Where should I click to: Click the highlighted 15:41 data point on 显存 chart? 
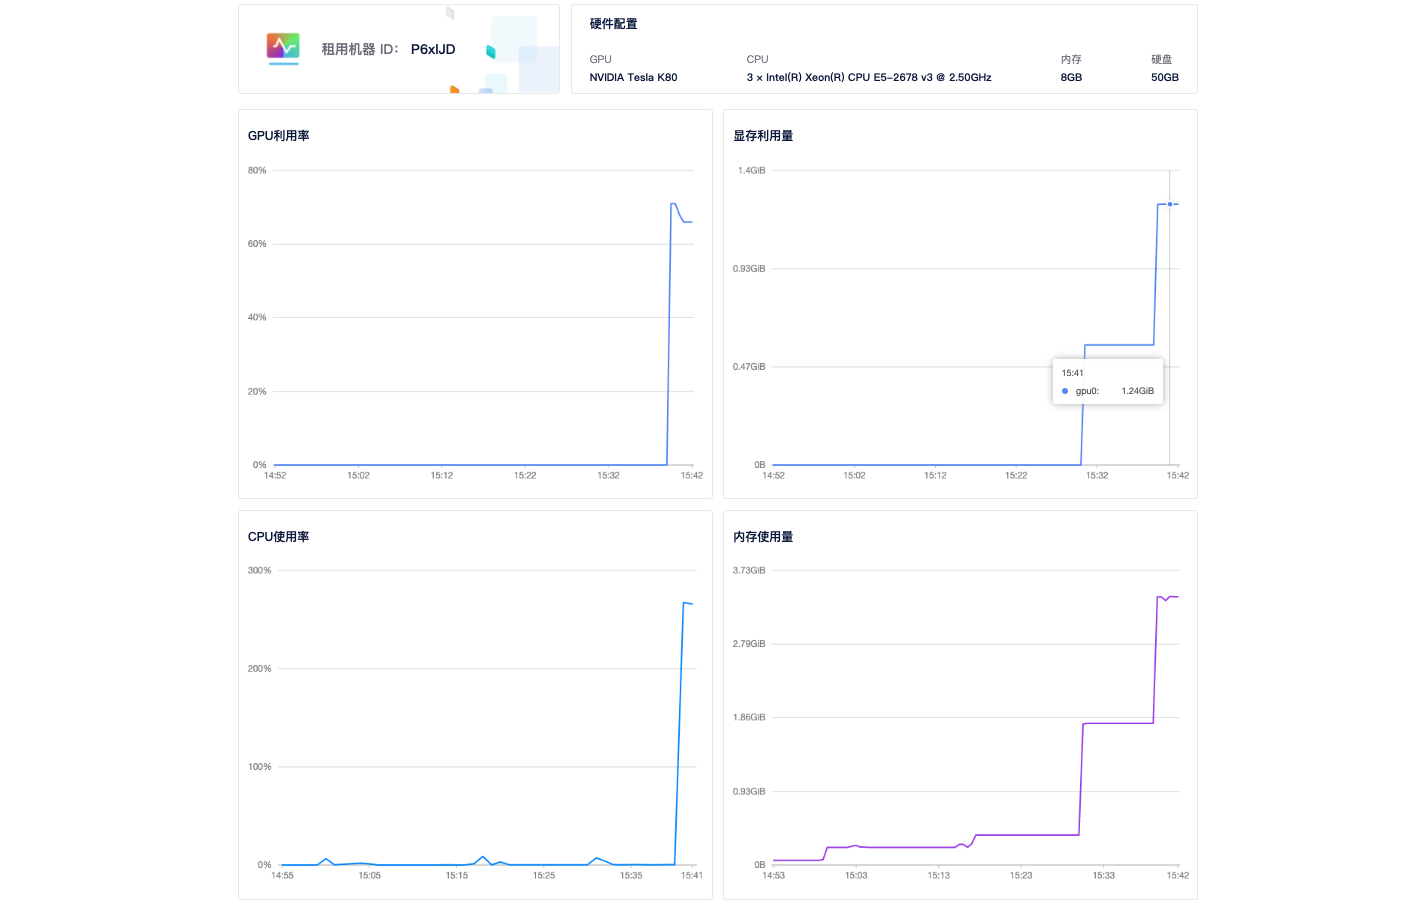(x=1170, y=204)
